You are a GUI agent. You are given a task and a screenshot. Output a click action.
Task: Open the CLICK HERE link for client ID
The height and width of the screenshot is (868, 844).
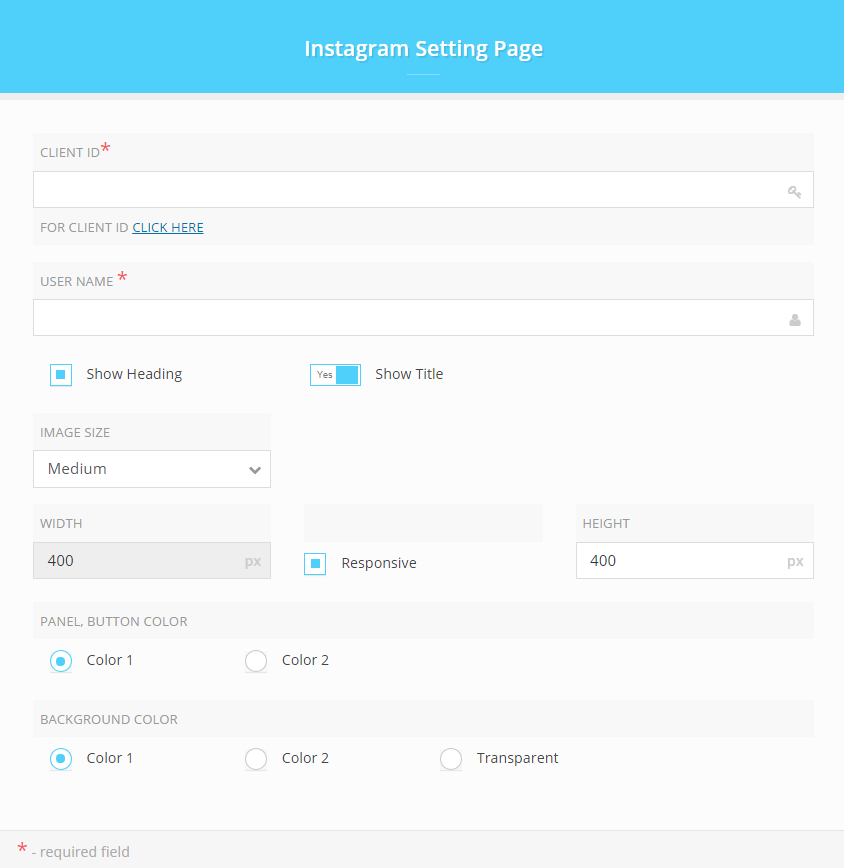[168, 228]
